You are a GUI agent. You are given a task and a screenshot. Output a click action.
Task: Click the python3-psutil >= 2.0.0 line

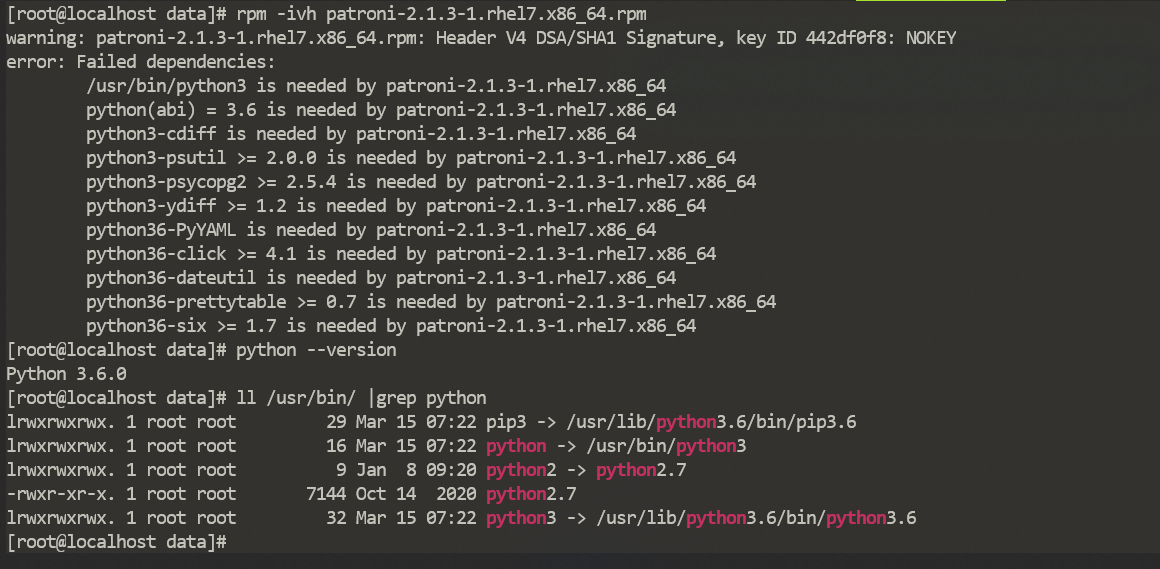(x=411, y=158)
